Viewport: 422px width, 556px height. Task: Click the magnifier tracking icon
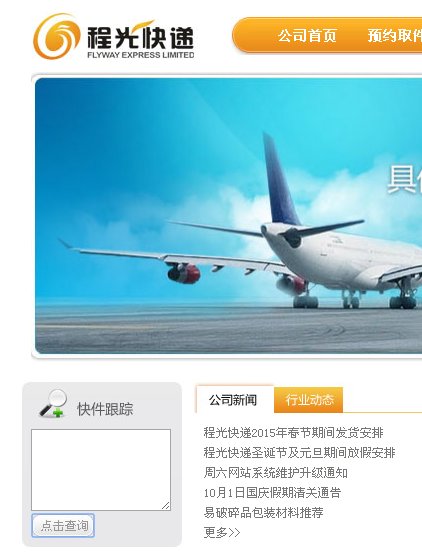(x=53, y=403)
